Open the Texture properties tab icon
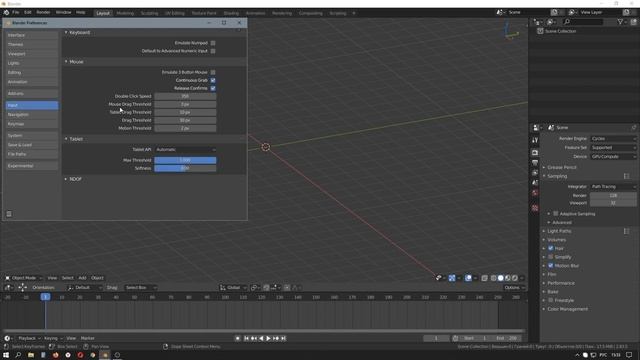 535,208
